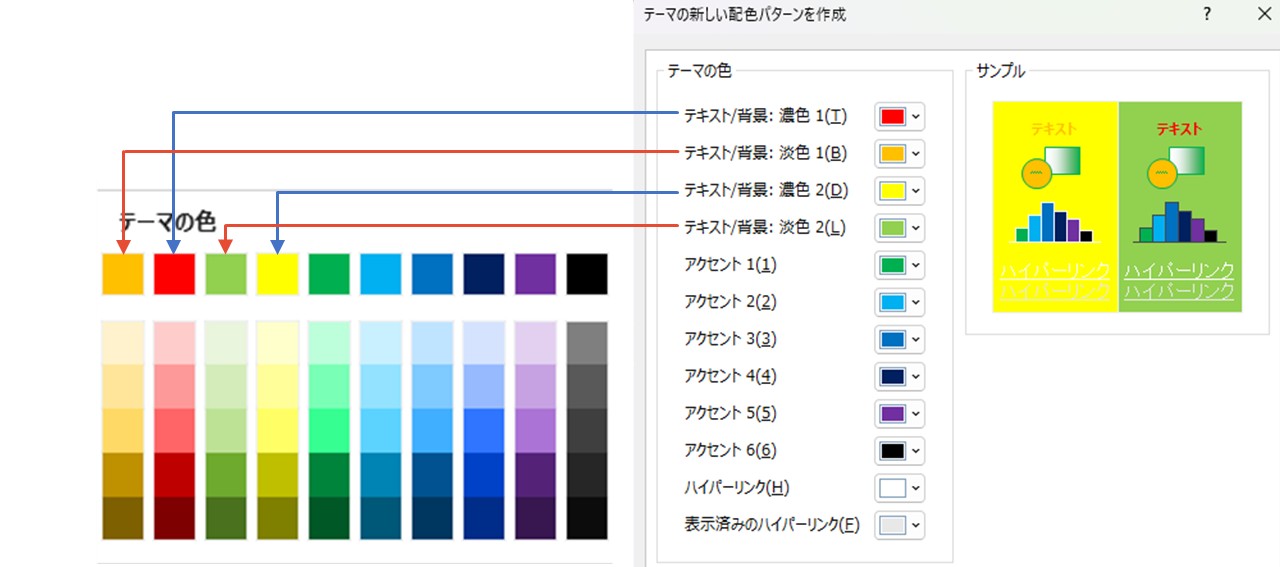Click the help question mark button
The height and width of the screenshot is (567, 1280).
coord(1207,15)
